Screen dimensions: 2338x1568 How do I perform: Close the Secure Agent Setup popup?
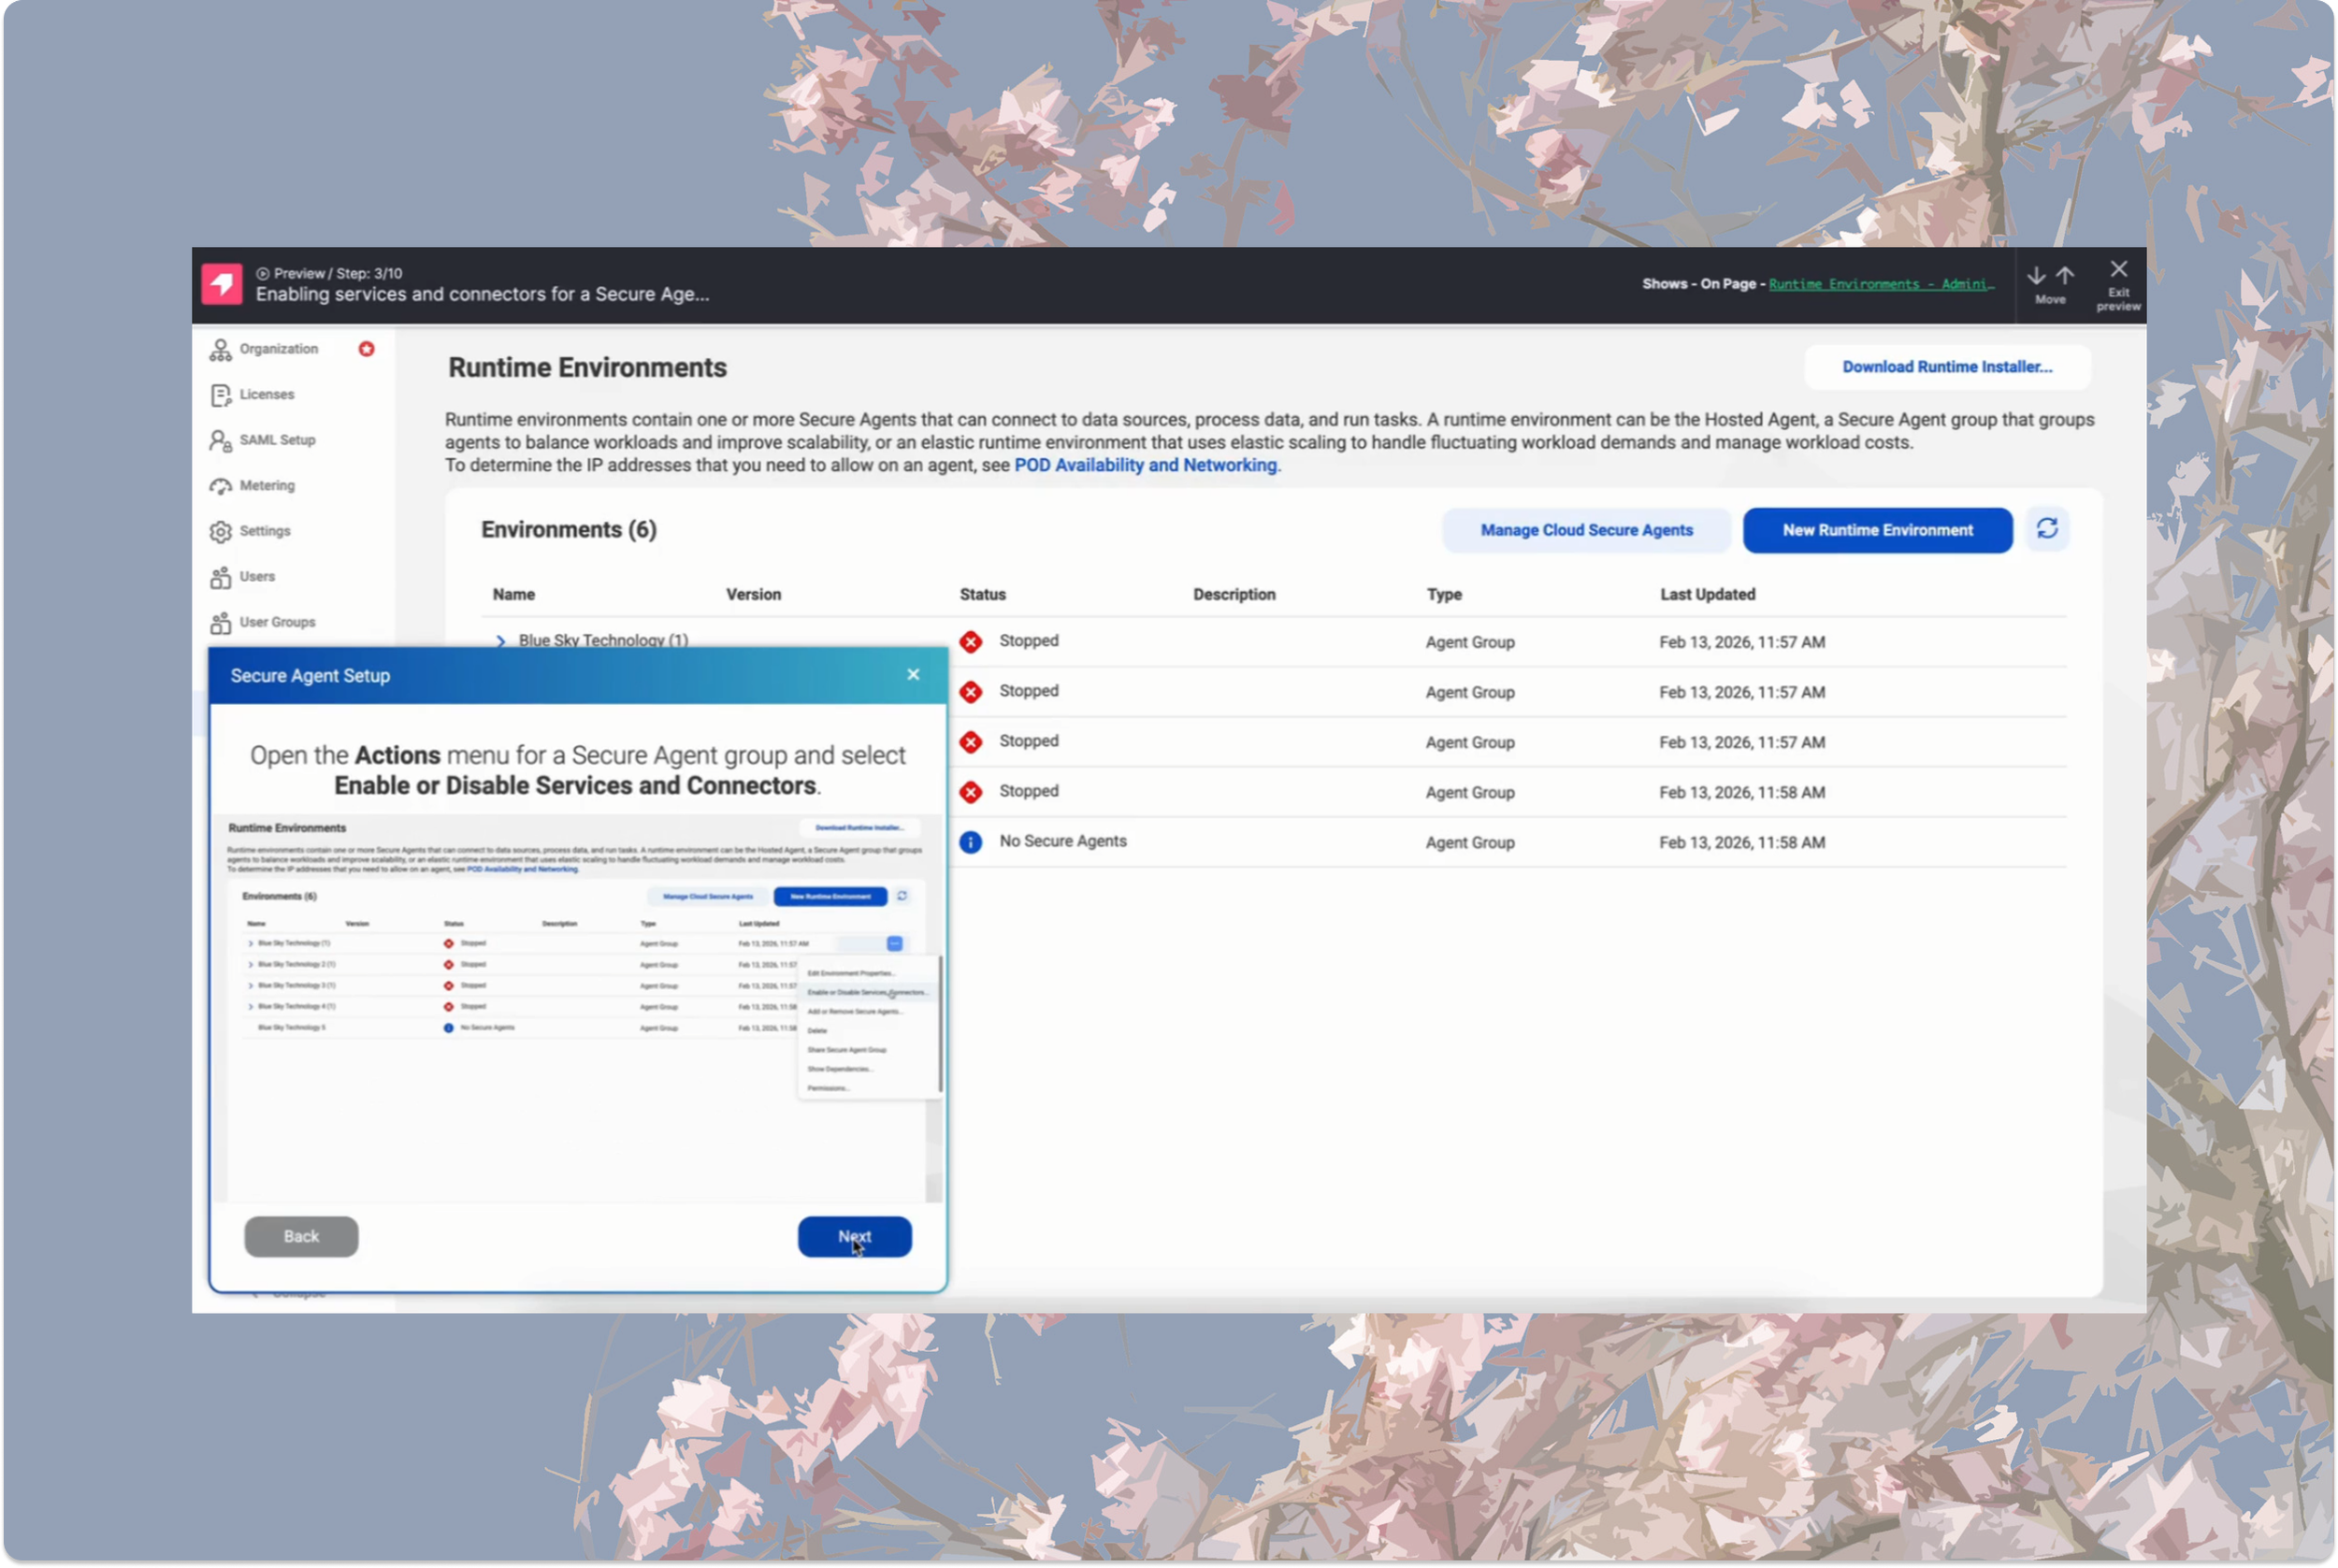pyautogui.click(x=913, y=675)
